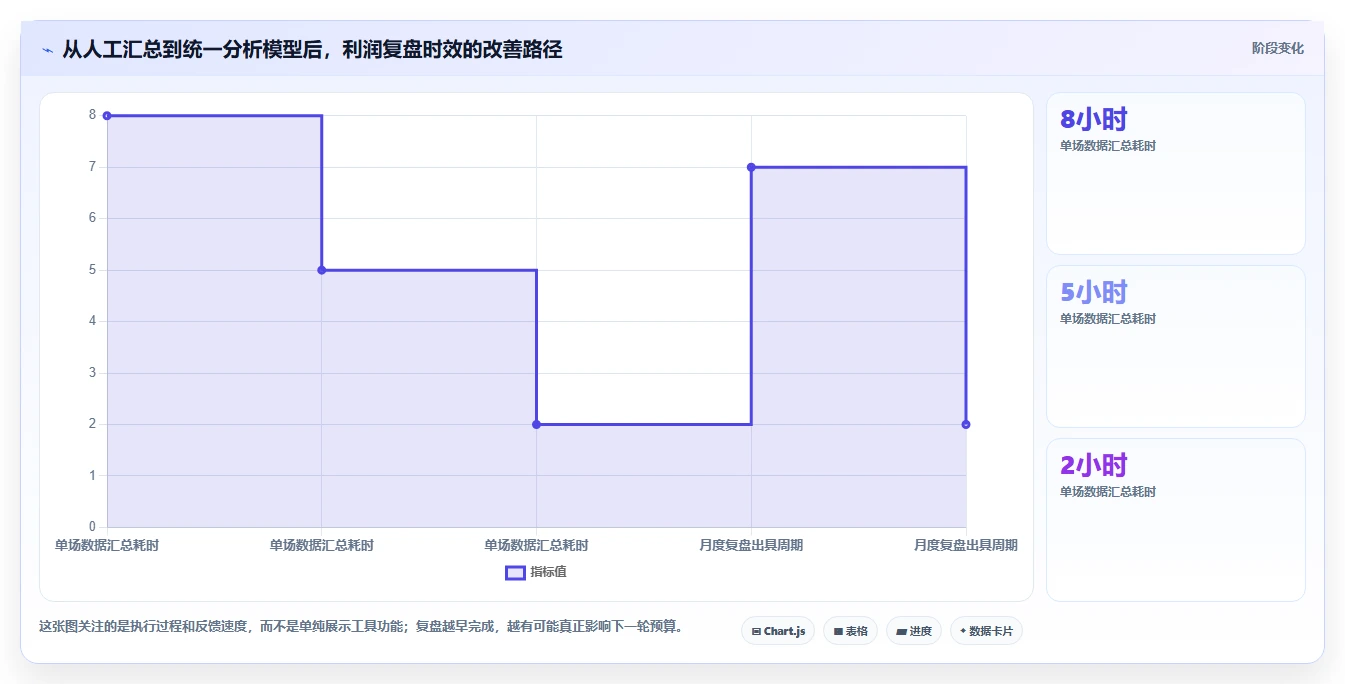The width and height of the screenshot is (1345, 684).
Task: Click the data point at value 7
Action: click(x=751, y=167)
